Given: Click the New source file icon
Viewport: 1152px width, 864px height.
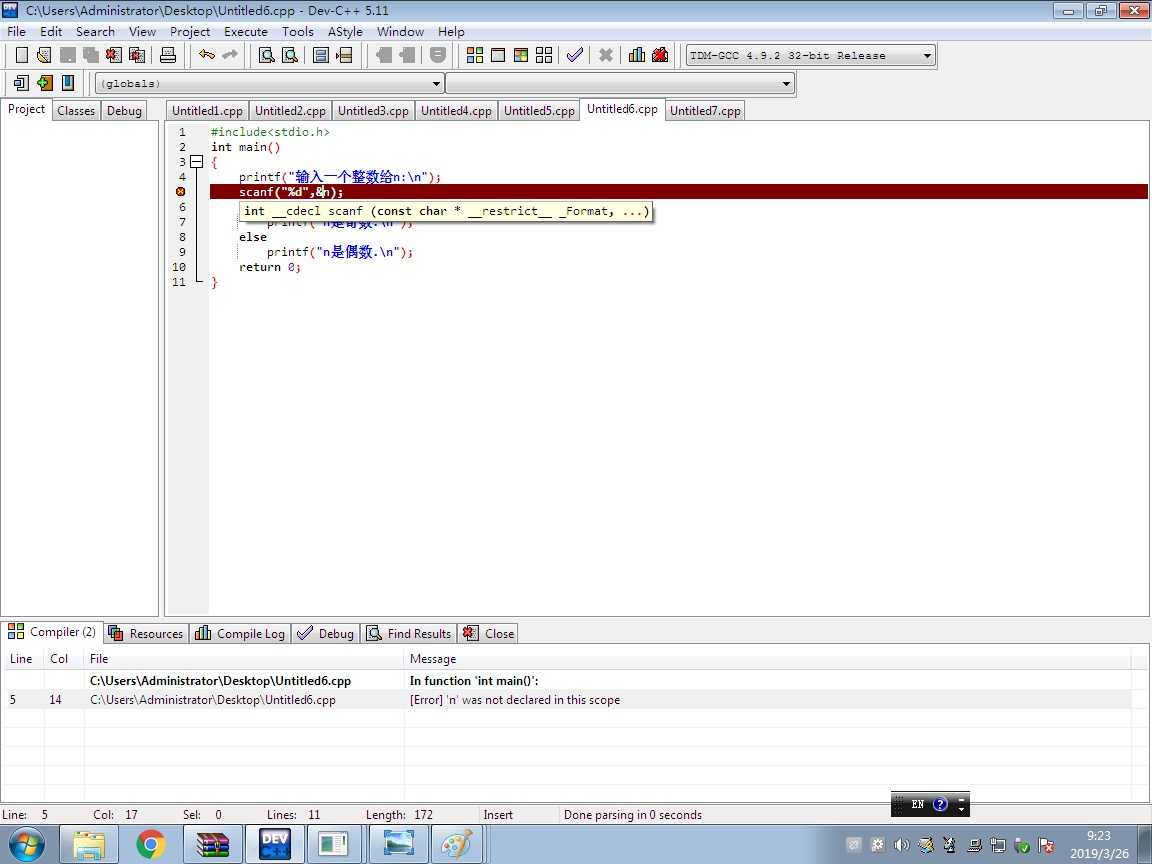Looking at the screenshot, I should point(22,55).
